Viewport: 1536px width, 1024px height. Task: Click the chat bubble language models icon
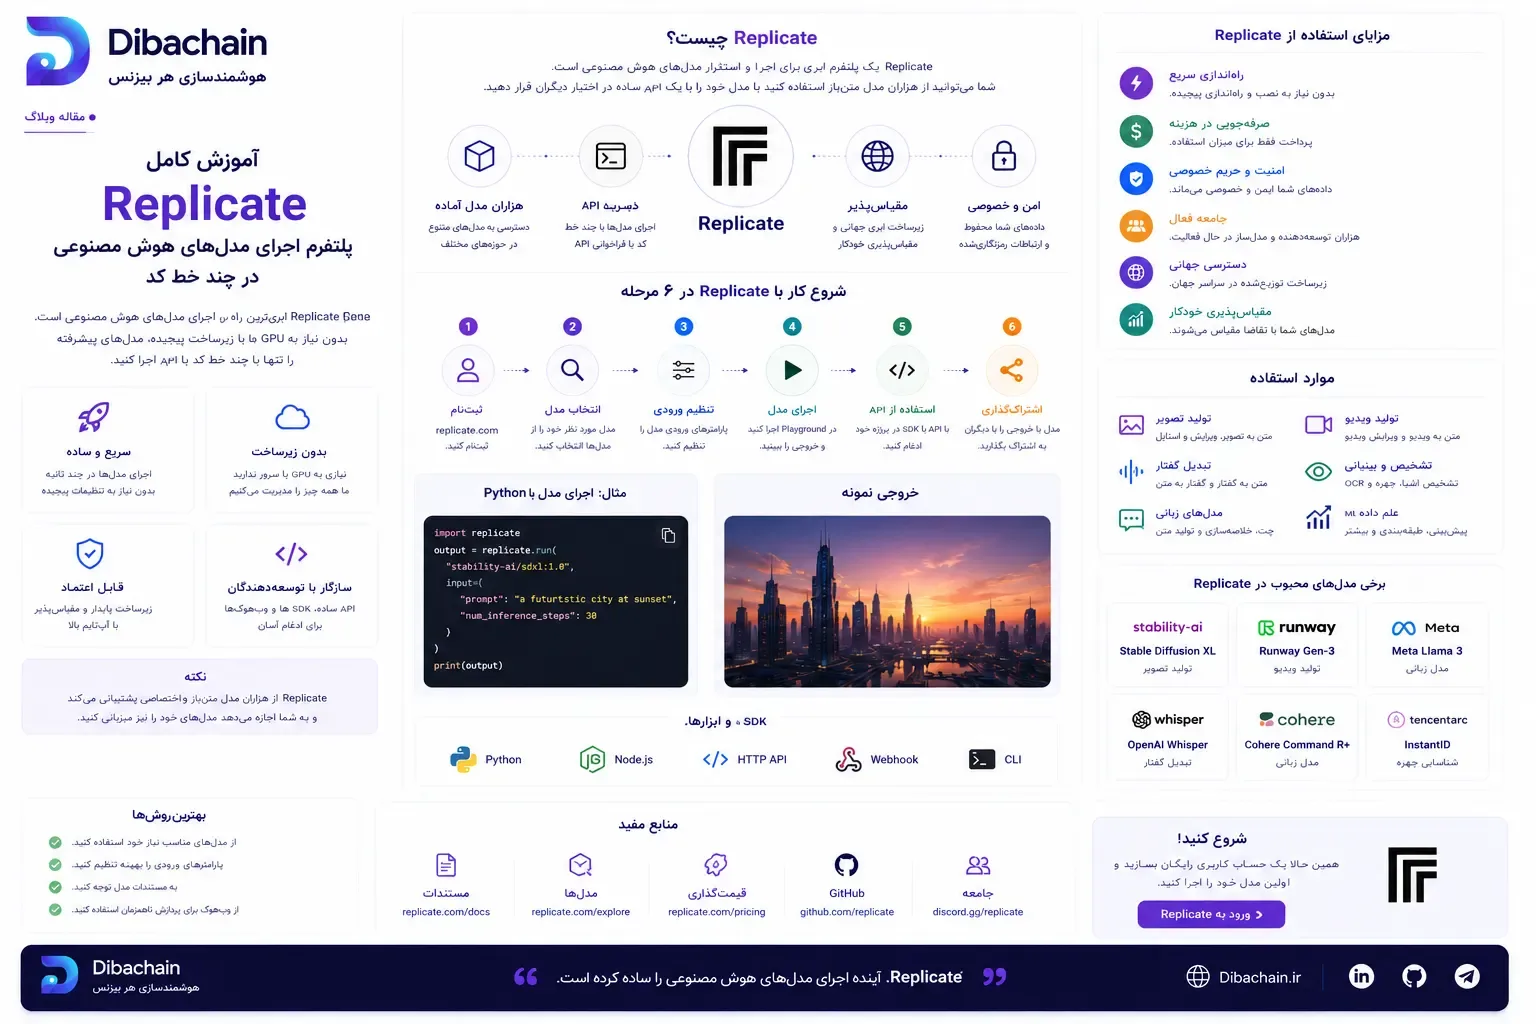[1131, 519]
